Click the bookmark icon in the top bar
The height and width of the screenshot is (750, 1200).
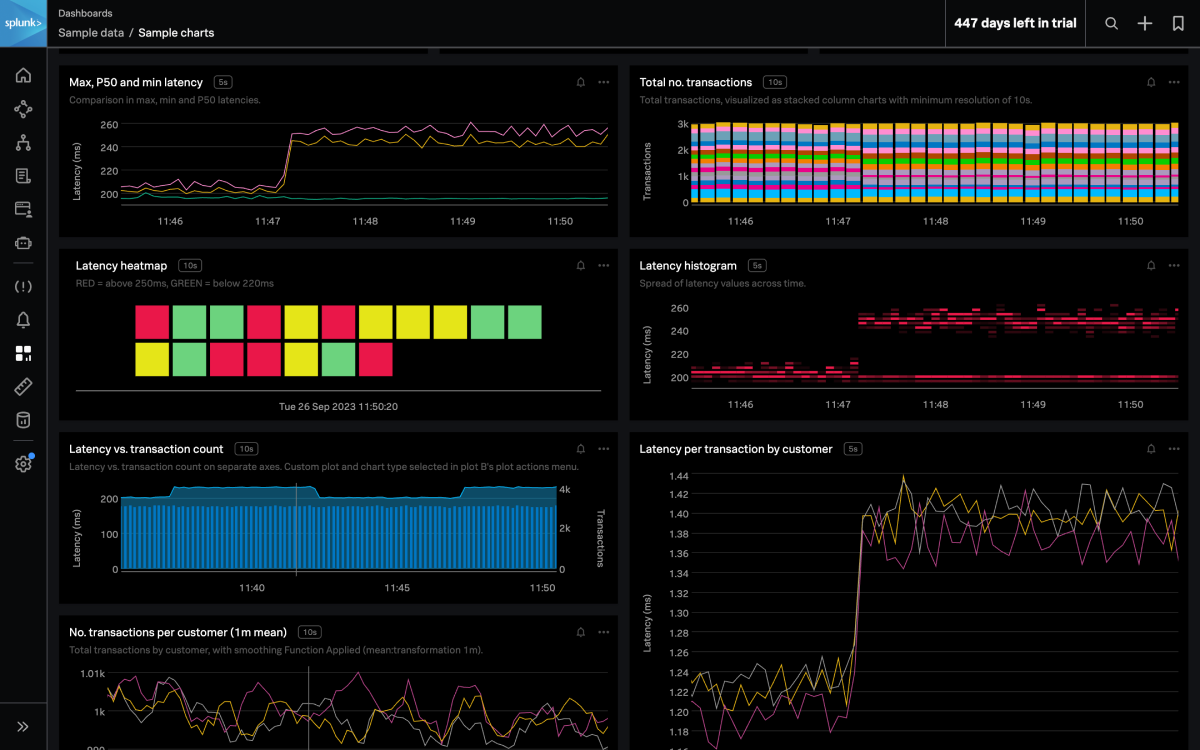[x=1177, y=22]
